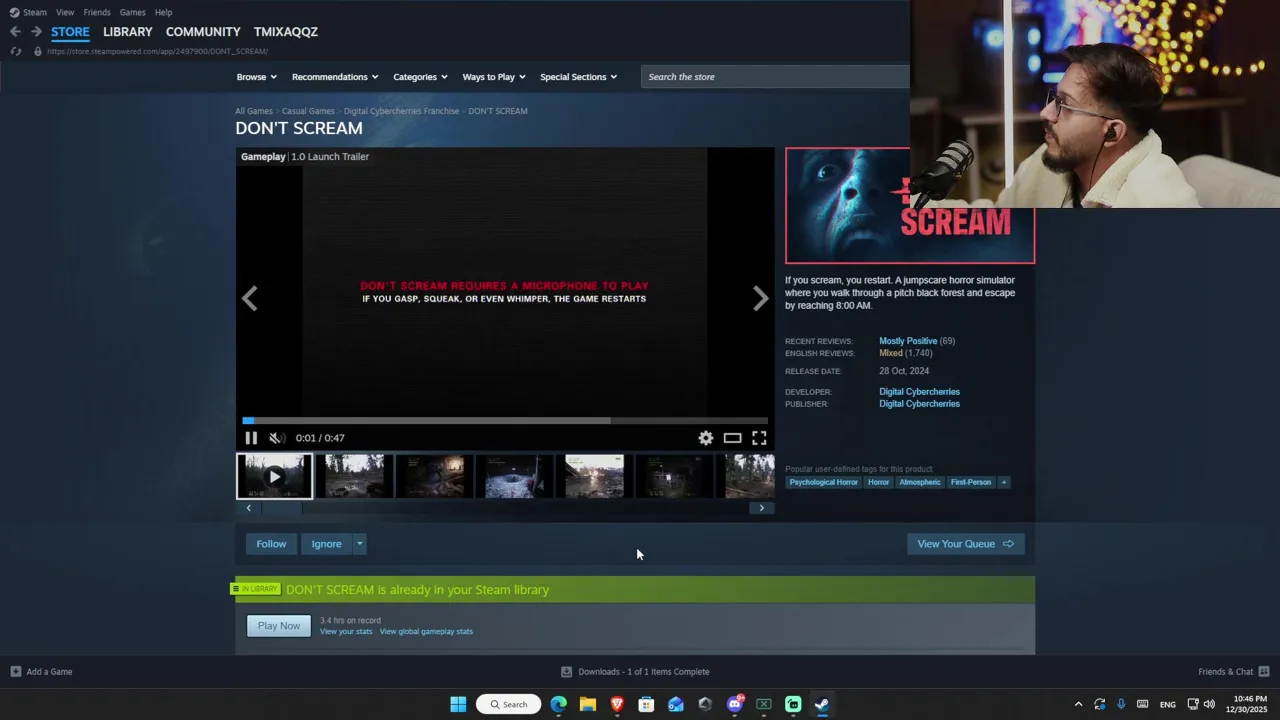Select the Atmospheric tag

[x=920, y=482]
